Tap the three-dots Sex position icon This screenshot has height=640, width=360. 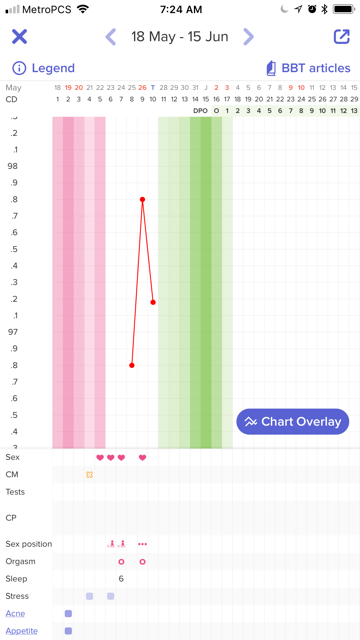(x=142, y=544)
